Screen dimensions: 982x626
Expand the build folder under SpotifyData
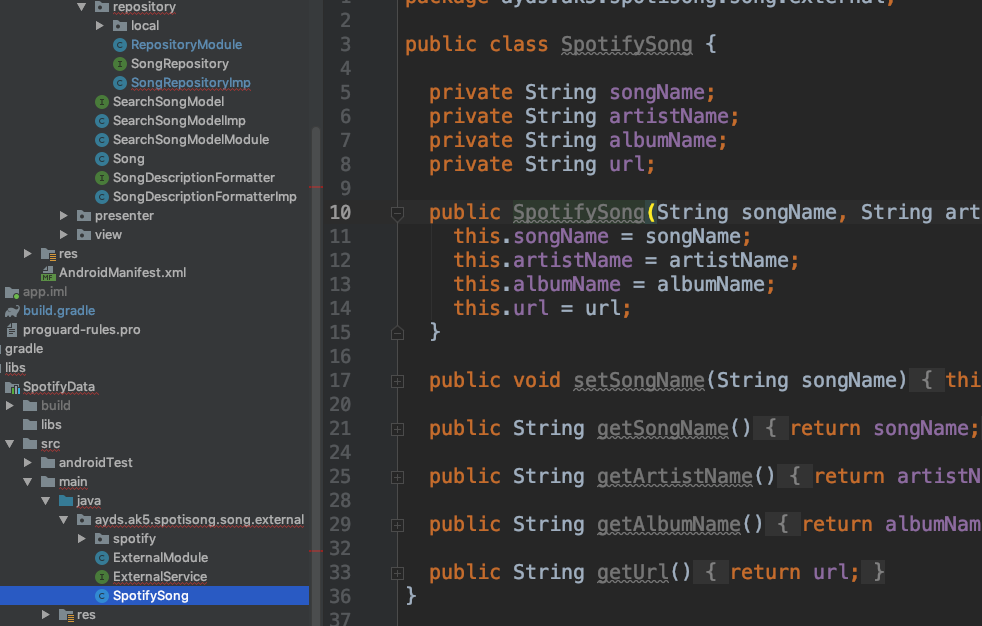pos(9,406)
